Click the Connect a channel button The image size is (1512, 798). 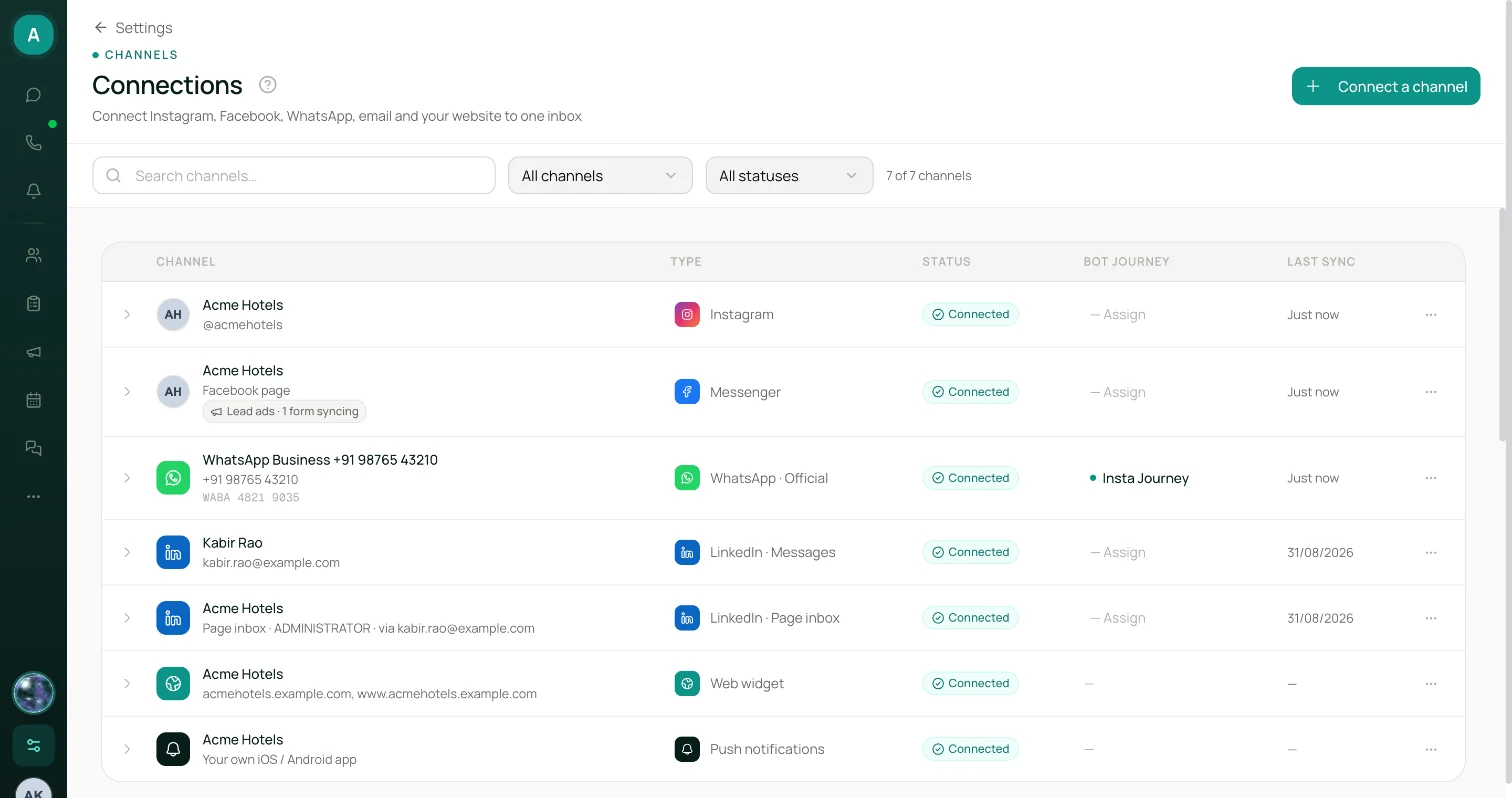pyautogui.click(x=1385, y=86)
